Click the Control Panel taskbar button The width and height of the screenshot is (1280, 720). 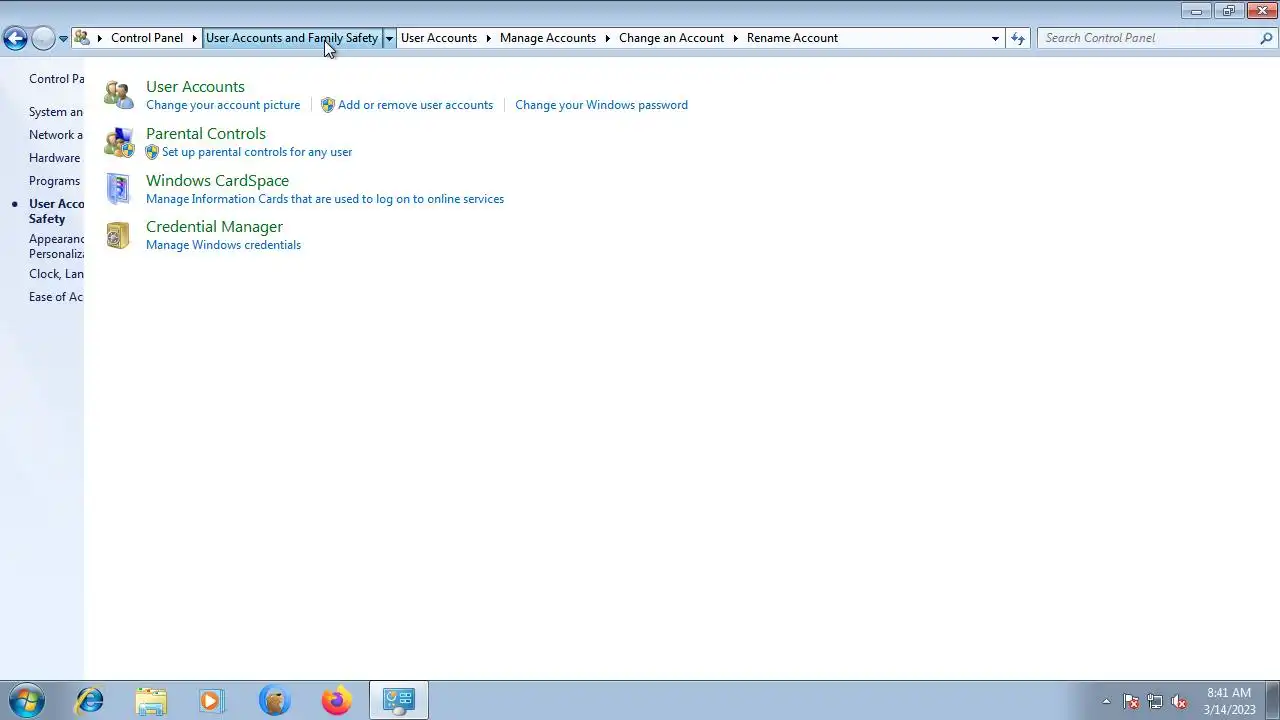[399, 700]
